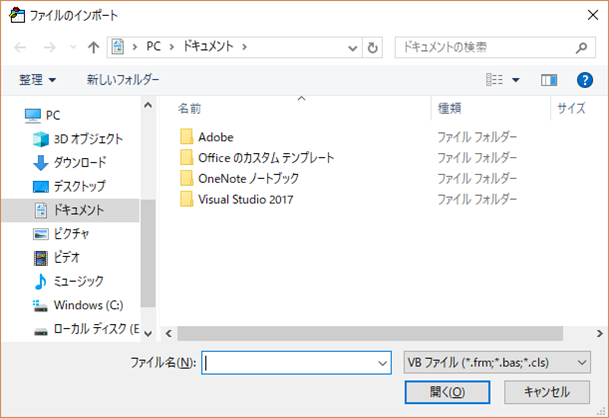The height and width of the screenshot is (418, 609).
Task: Open ピクチャ in the sidebar
Action: click(71, 234)
